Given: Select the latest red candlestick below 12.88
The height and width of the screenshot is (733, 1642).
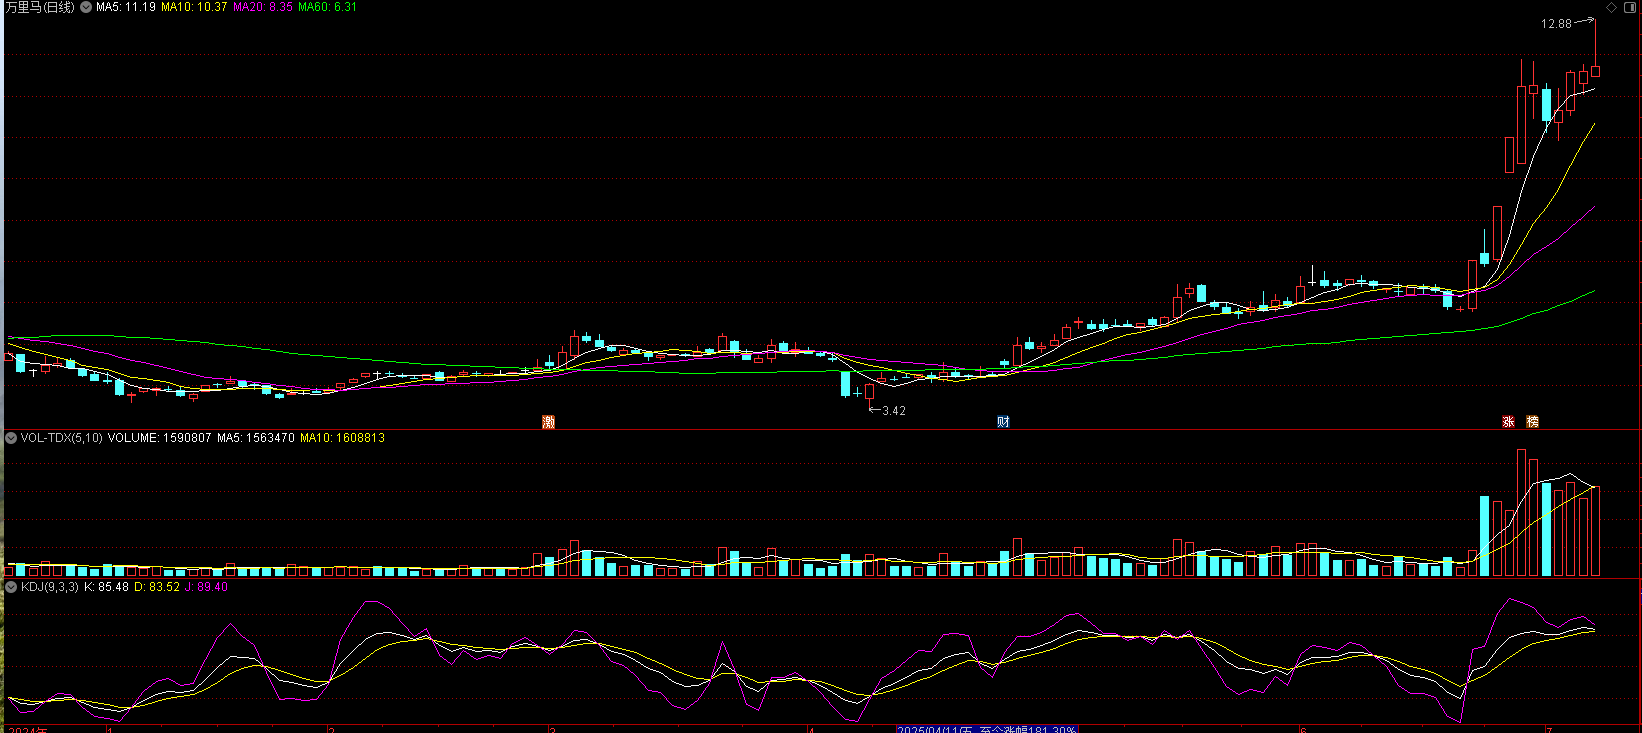Looking at the screenshot, I should point(1596,71).
